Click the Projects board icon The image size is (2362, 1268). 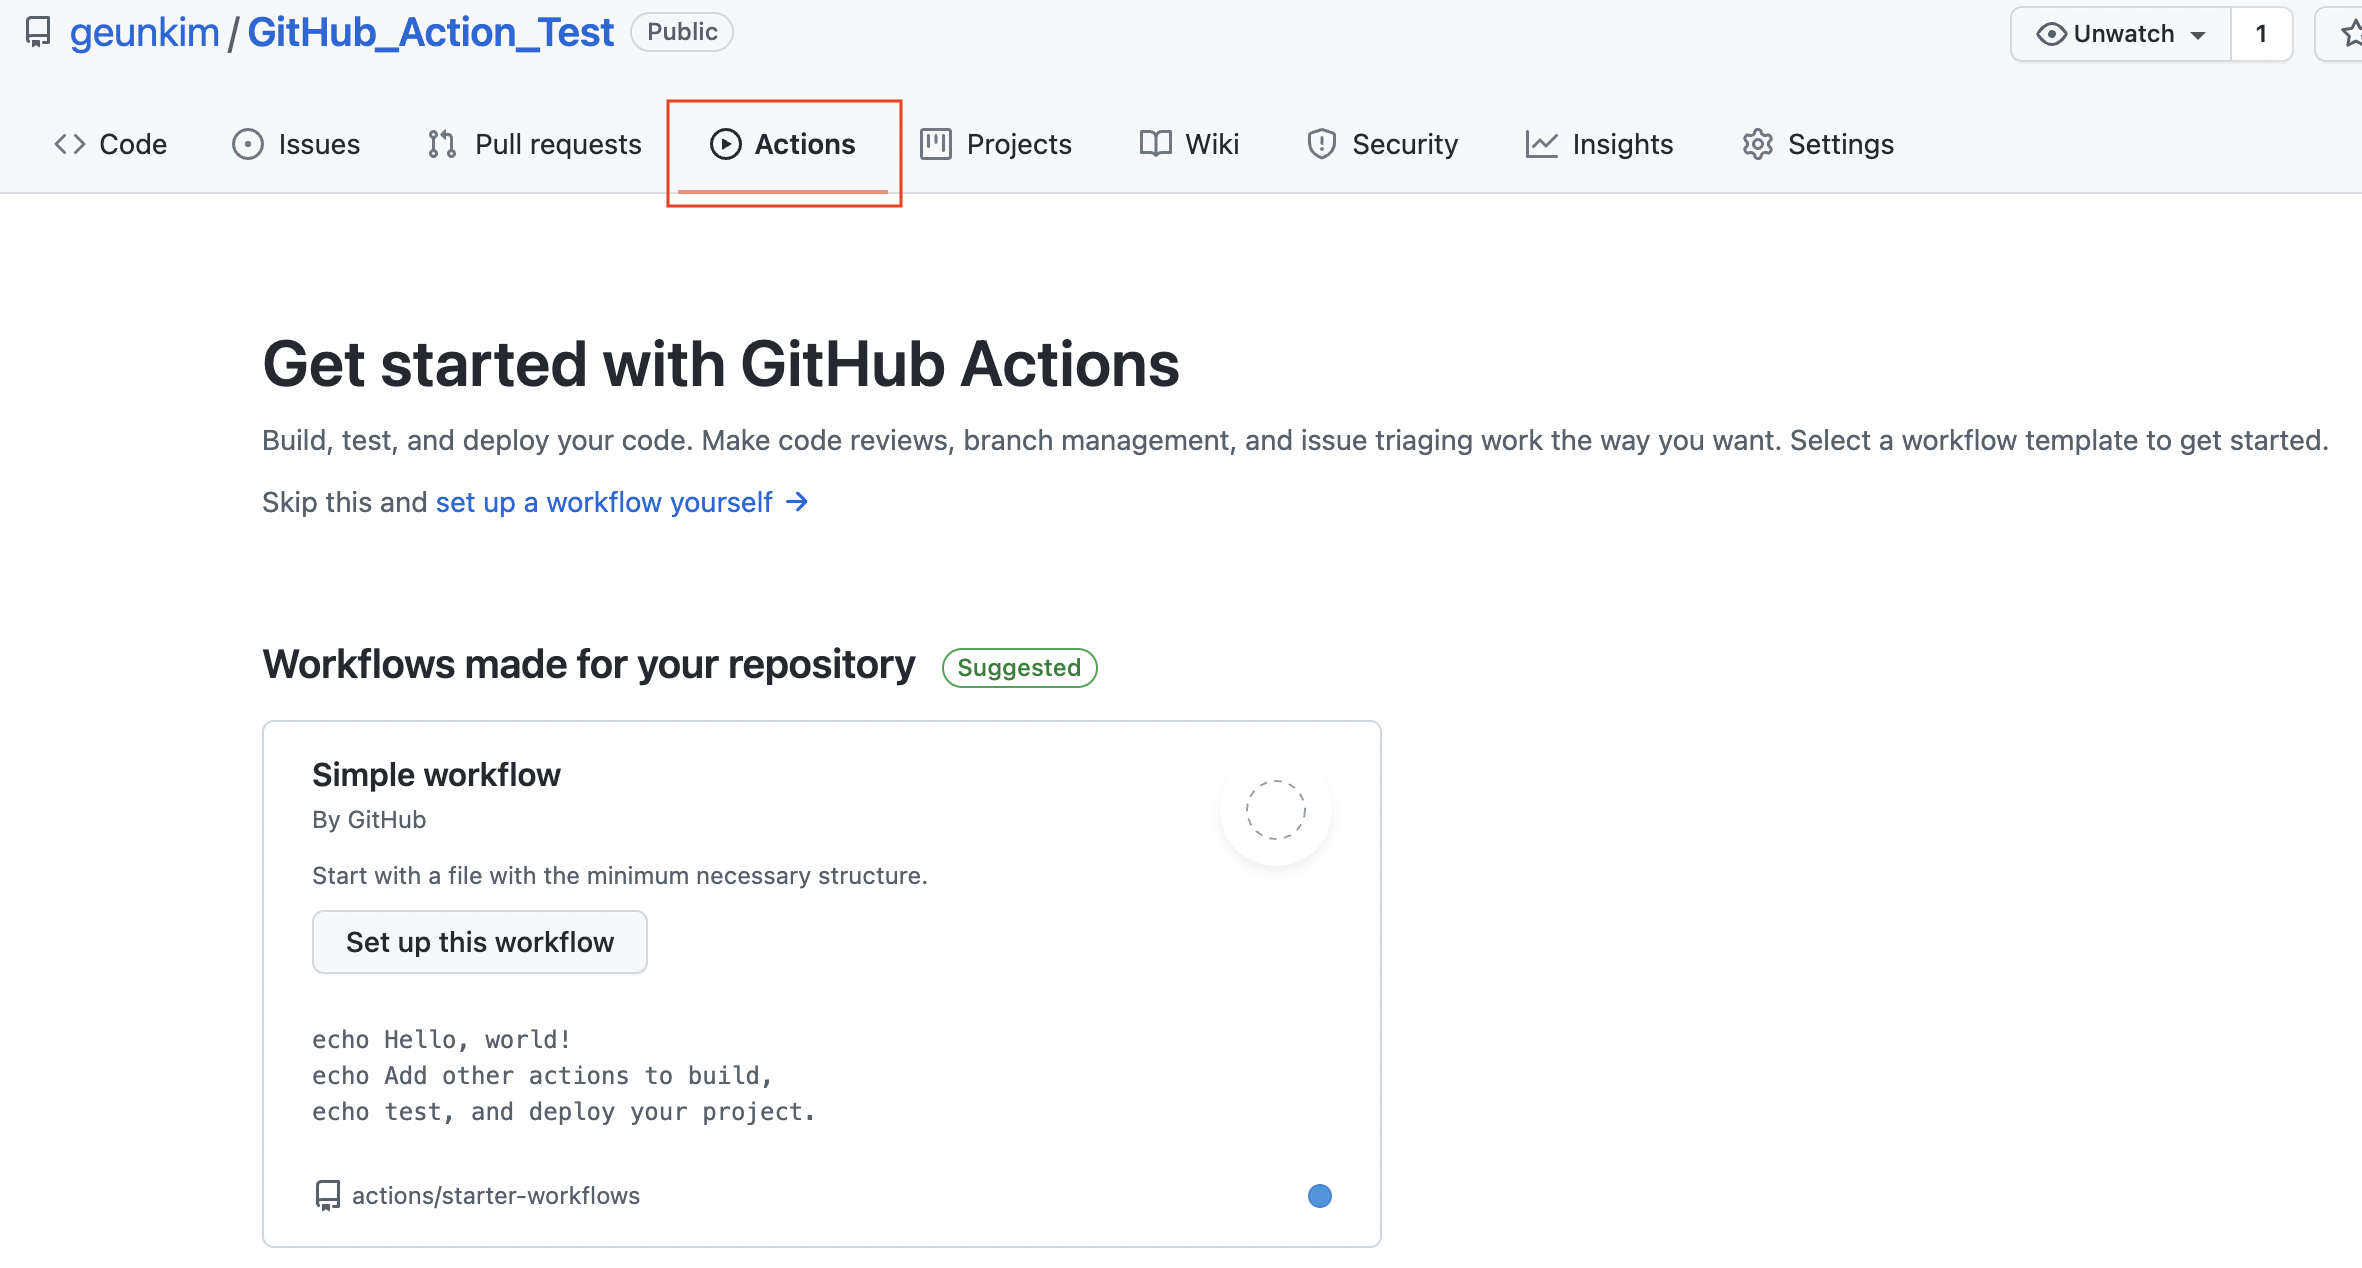click(935, 144)
